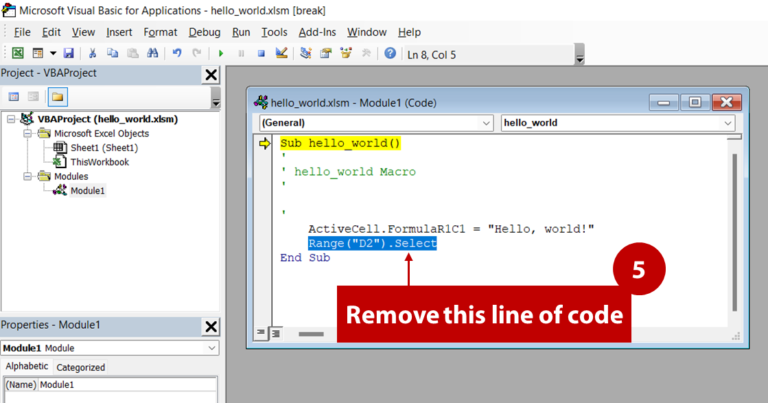Switch to Full Module View at code window bottom
The image size is (768, 403).
pyautogui.click(x=277, y=332)
